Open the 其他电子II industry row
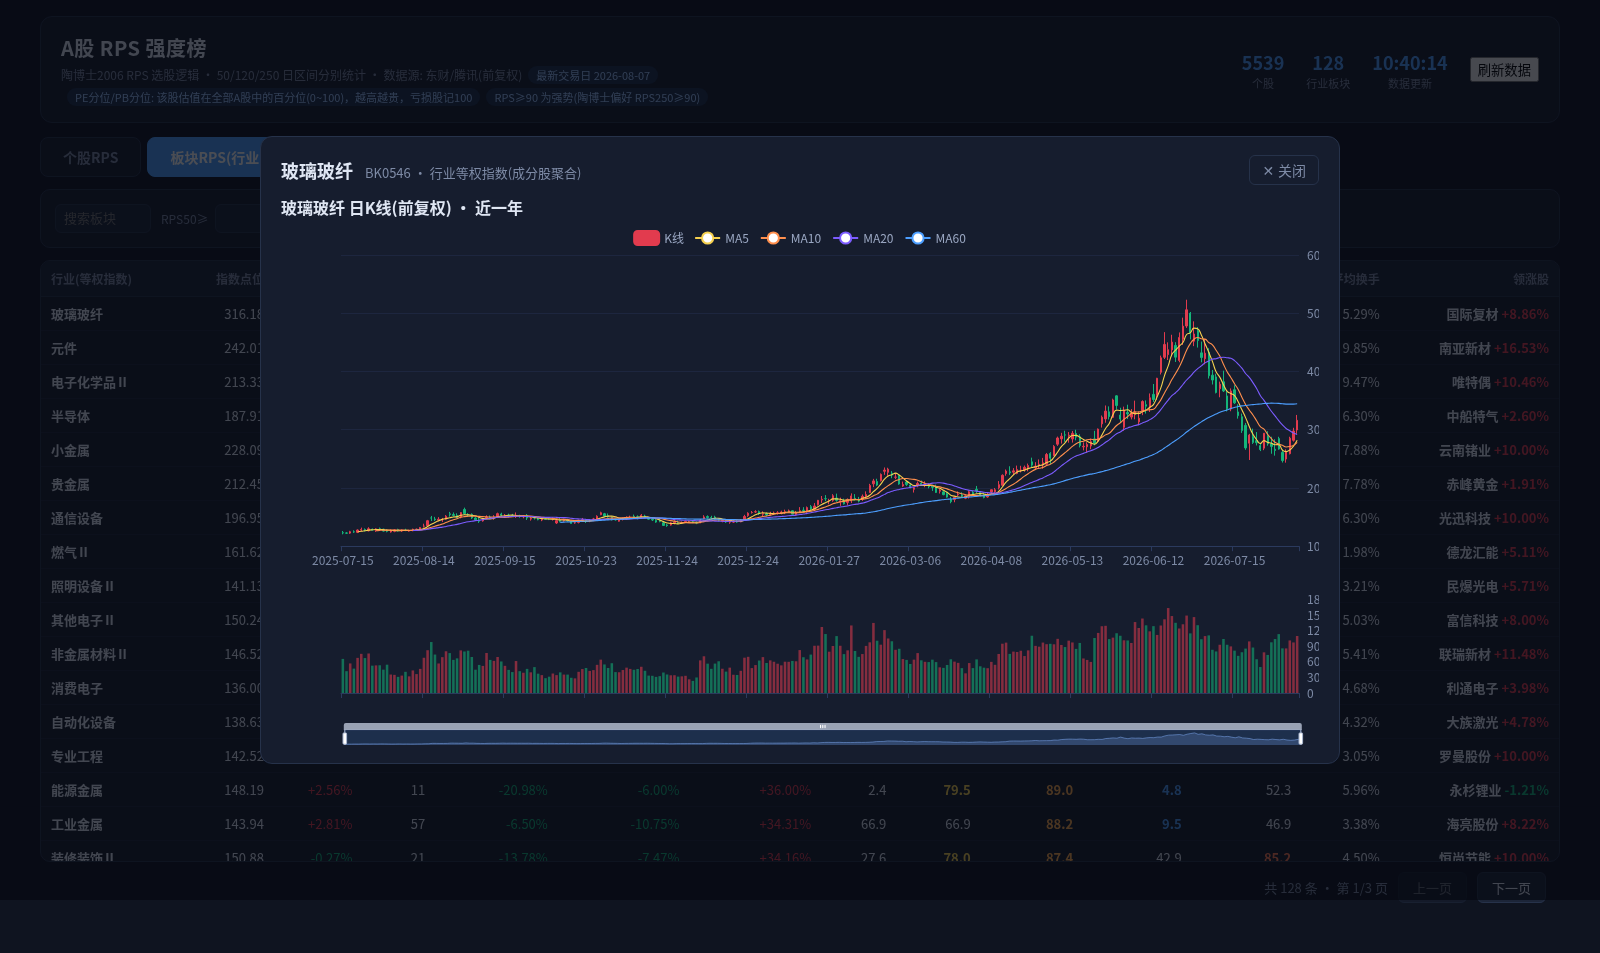Image resolution: width=1600 pixels, height=953 pixels. (x=800, y=621)
